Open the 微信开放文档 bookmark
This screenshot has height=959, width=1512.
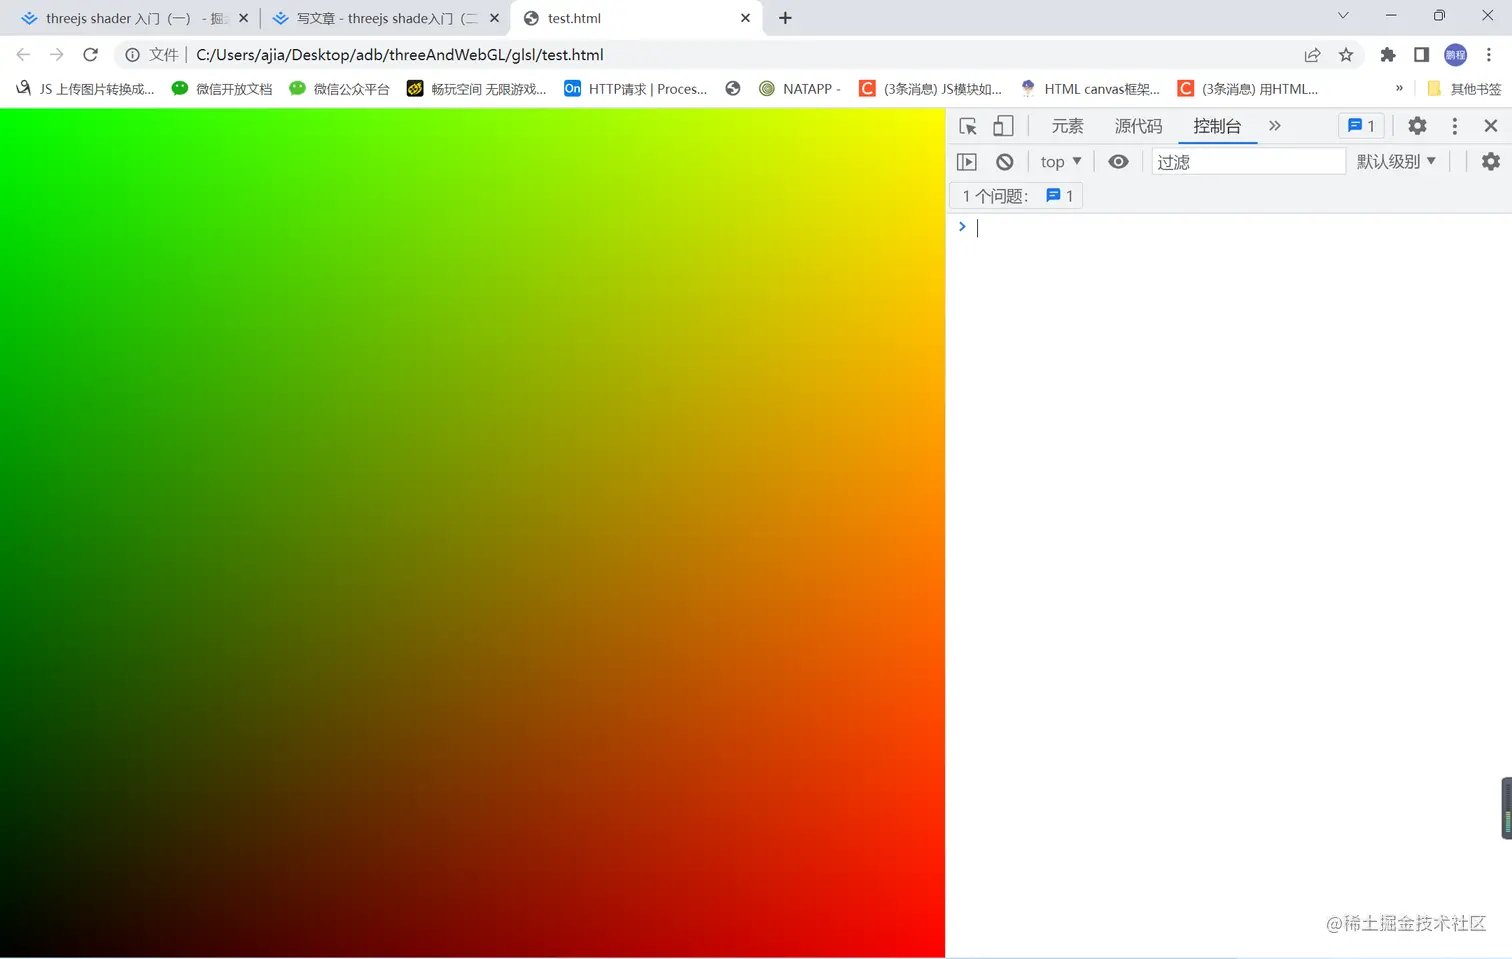click(222, 89)
